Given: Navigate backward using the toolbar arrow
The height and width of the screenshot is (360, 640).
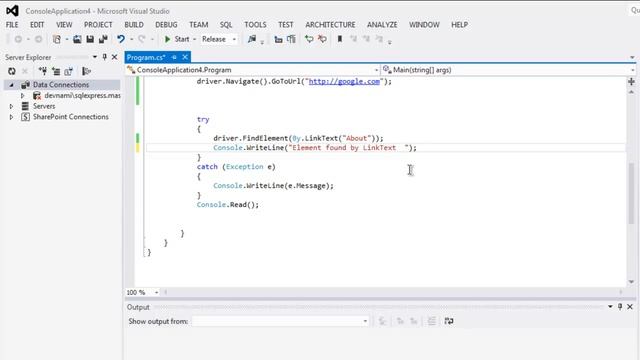Looking at the screenshot, I should [x=18, y=39].
